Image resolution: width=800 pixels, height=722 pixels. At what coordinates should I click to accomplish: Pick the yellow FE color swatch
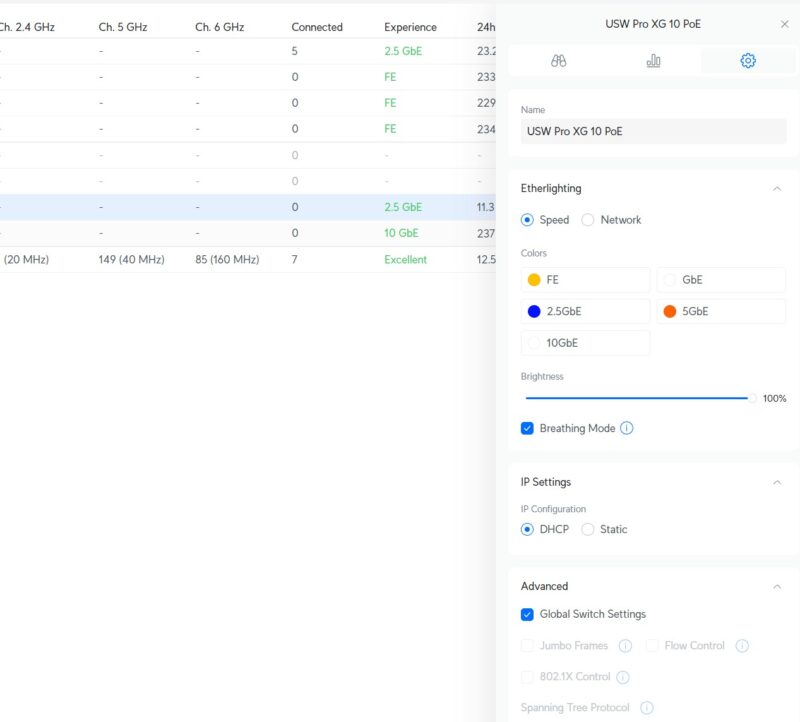(x=534, y=280)
